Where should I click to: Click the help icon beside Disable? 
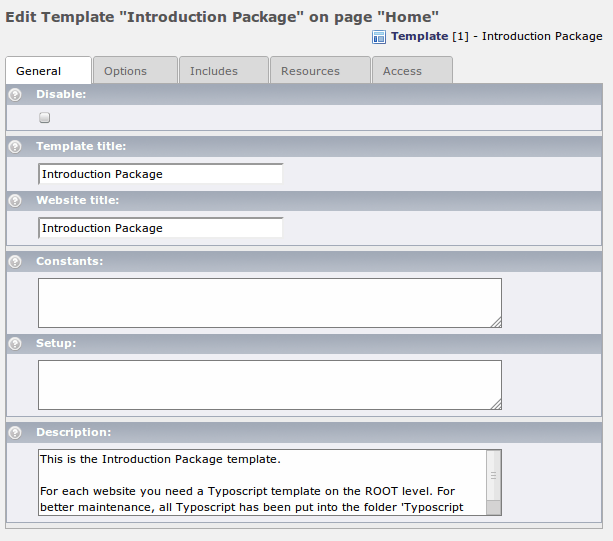click(x=15, y=95)
